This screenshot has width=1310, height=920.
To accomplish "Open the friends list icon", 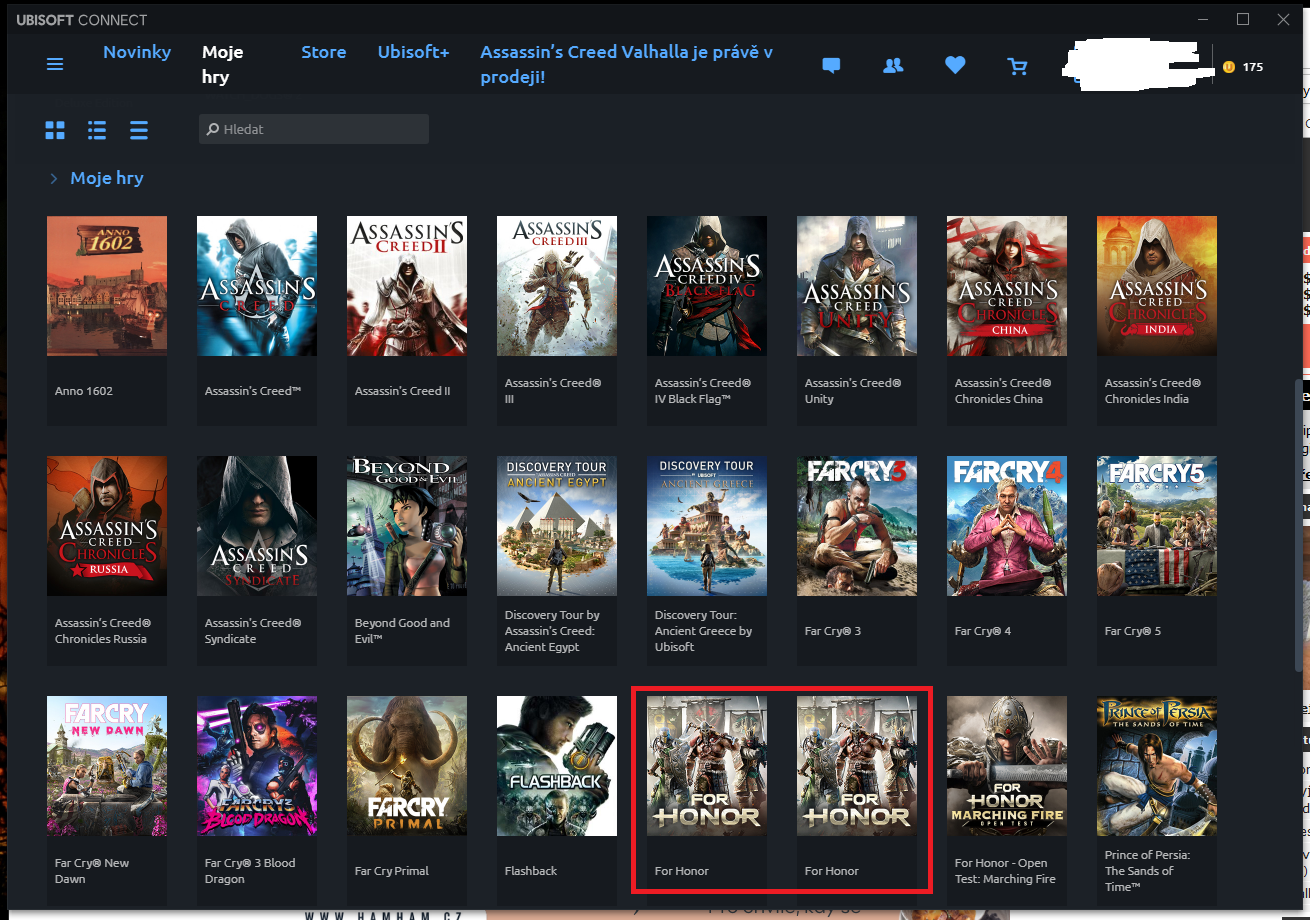I will 893,66.
